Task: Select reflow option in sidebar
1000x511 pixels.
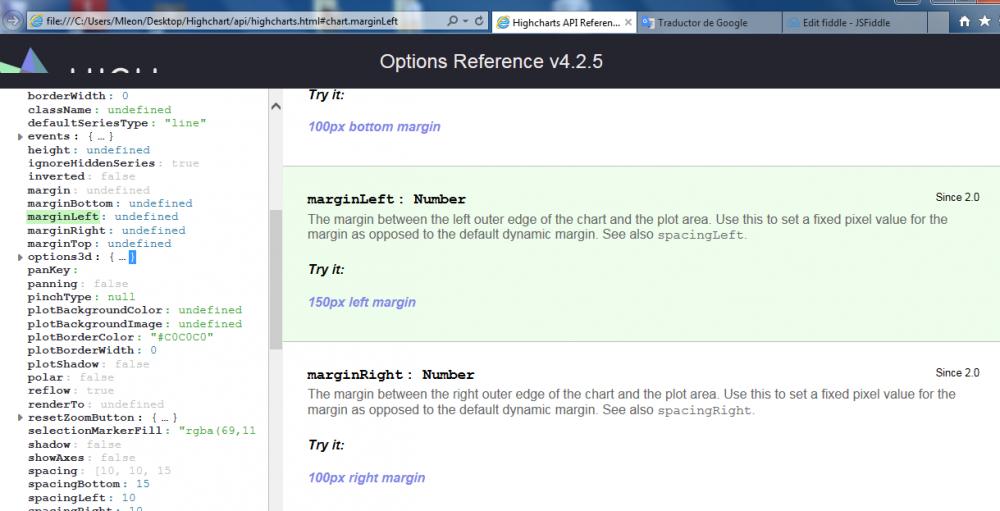Action: coord(48,391)
